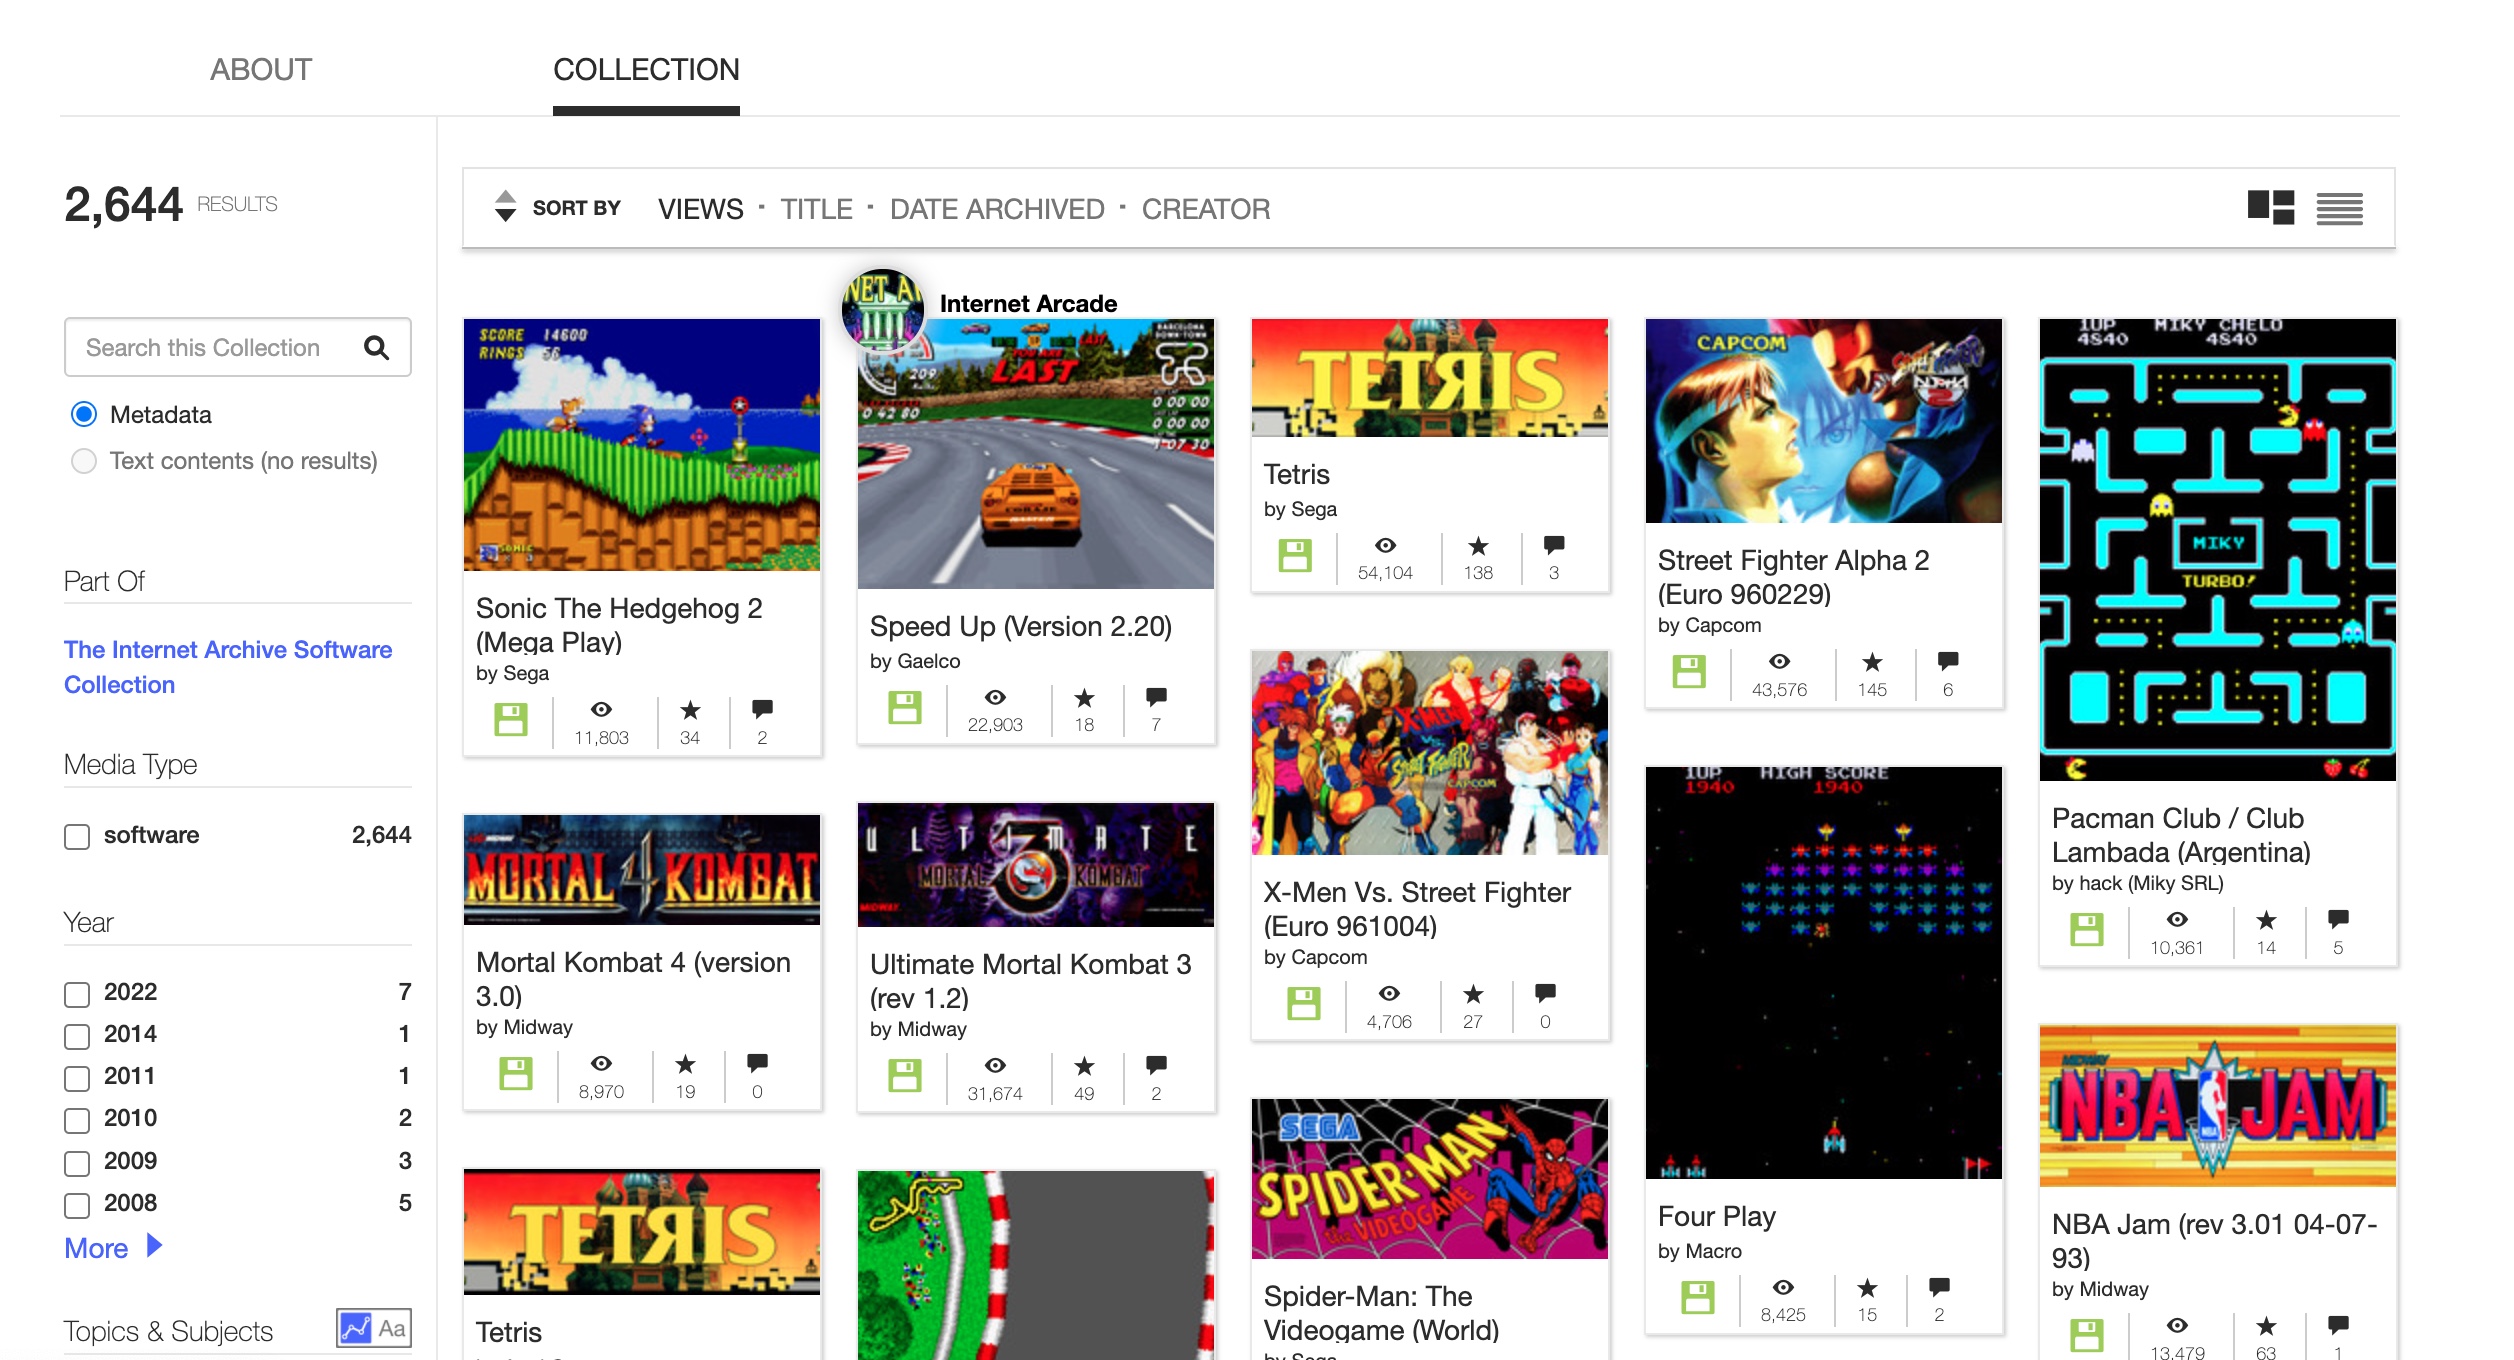The image size is (2514, 1360).
Task: Select the Collection tab
Action: coord(645,70)
